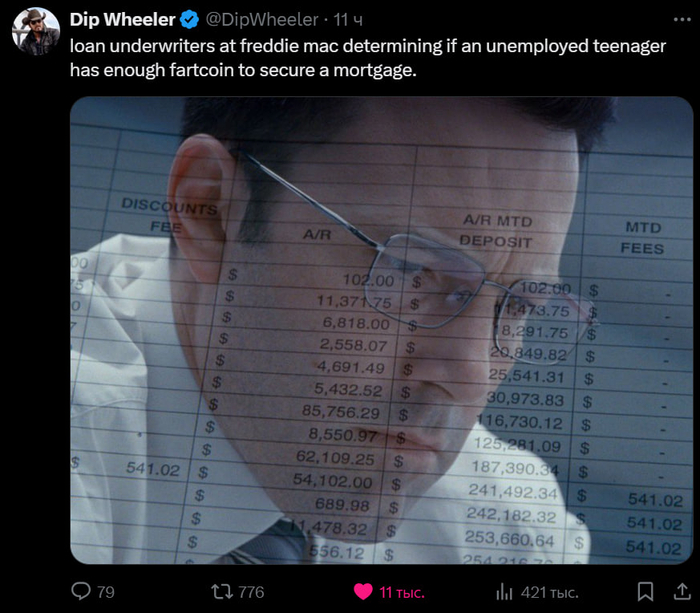Open Dip Wheeler's profile avatar
Screen dimensions: 700x613
[36, 31]
